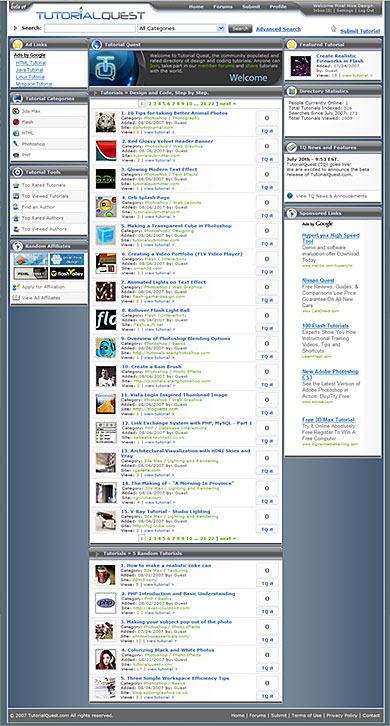Screen dimensions: 390x726
Task: Click the View TQ News info icon
Action: [x=290, y=196]
